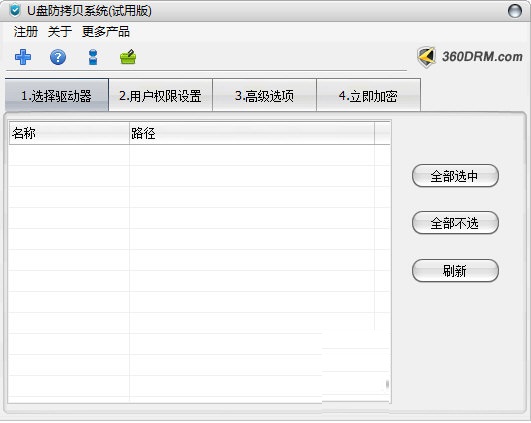Switch to the 4.立即加密 tab
This screenshot has height=423, width=531.
[368, 96]
